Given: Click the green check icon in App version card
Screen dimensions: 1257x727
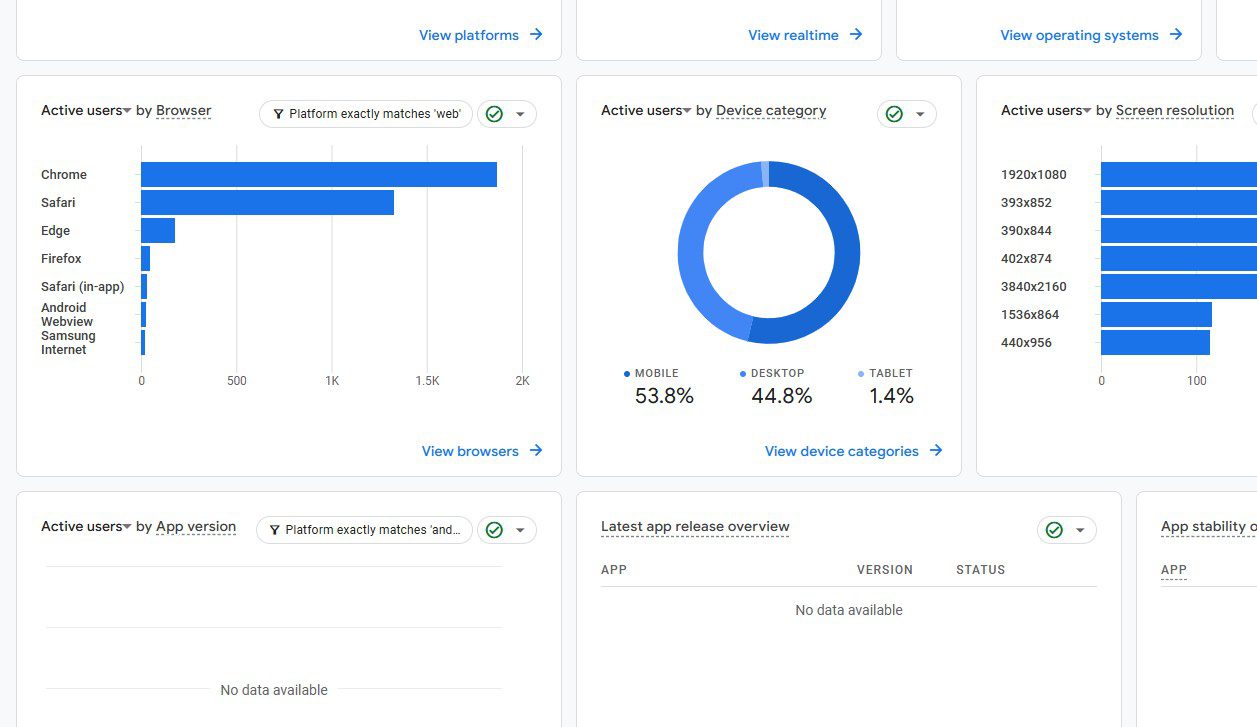Looking at the screenshot, I should (x=494, y=530).
